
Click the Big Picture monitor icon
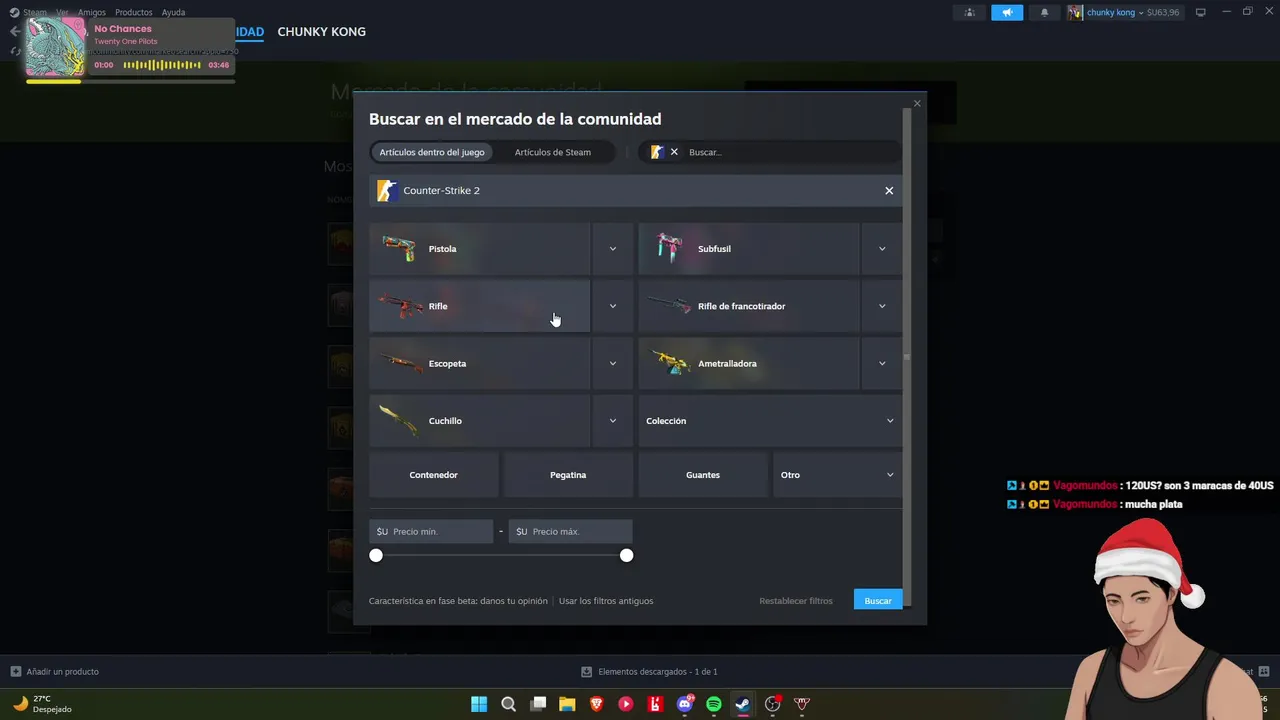coord(1201,12)
